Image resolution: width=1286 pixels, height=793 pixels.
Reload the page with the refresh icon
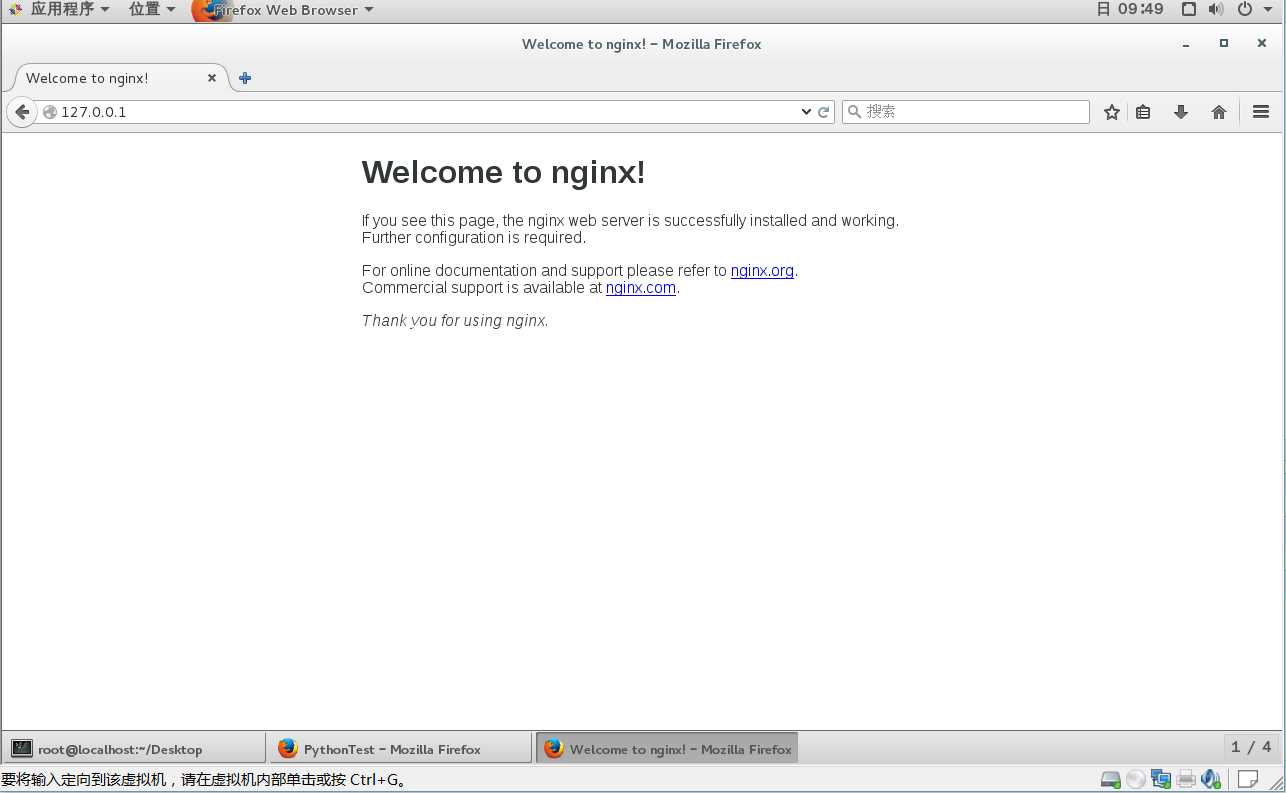[824, 112]
